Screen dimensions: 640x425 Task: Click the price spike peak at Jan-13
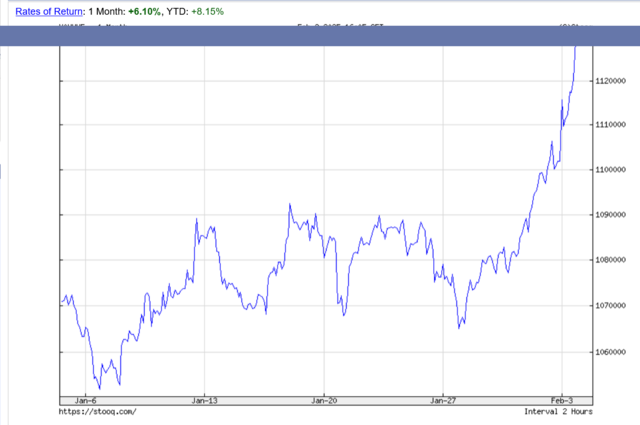point(196,218)
